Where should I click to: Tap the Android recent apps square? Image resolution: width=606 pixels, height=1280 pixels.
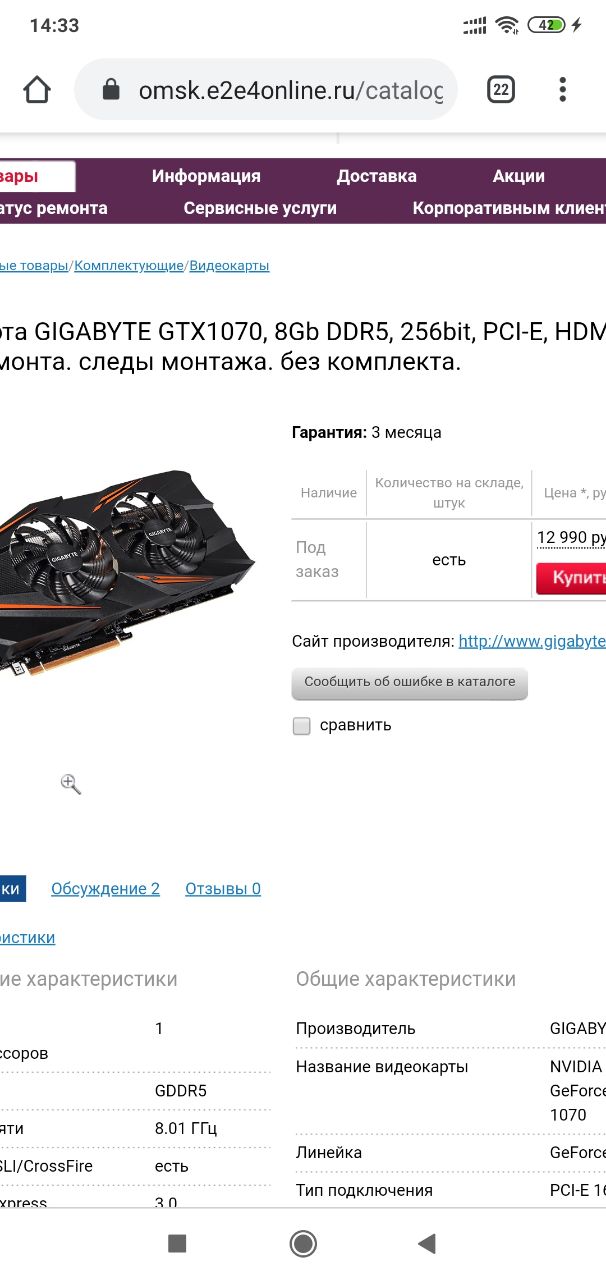[x=177, y=1243]
